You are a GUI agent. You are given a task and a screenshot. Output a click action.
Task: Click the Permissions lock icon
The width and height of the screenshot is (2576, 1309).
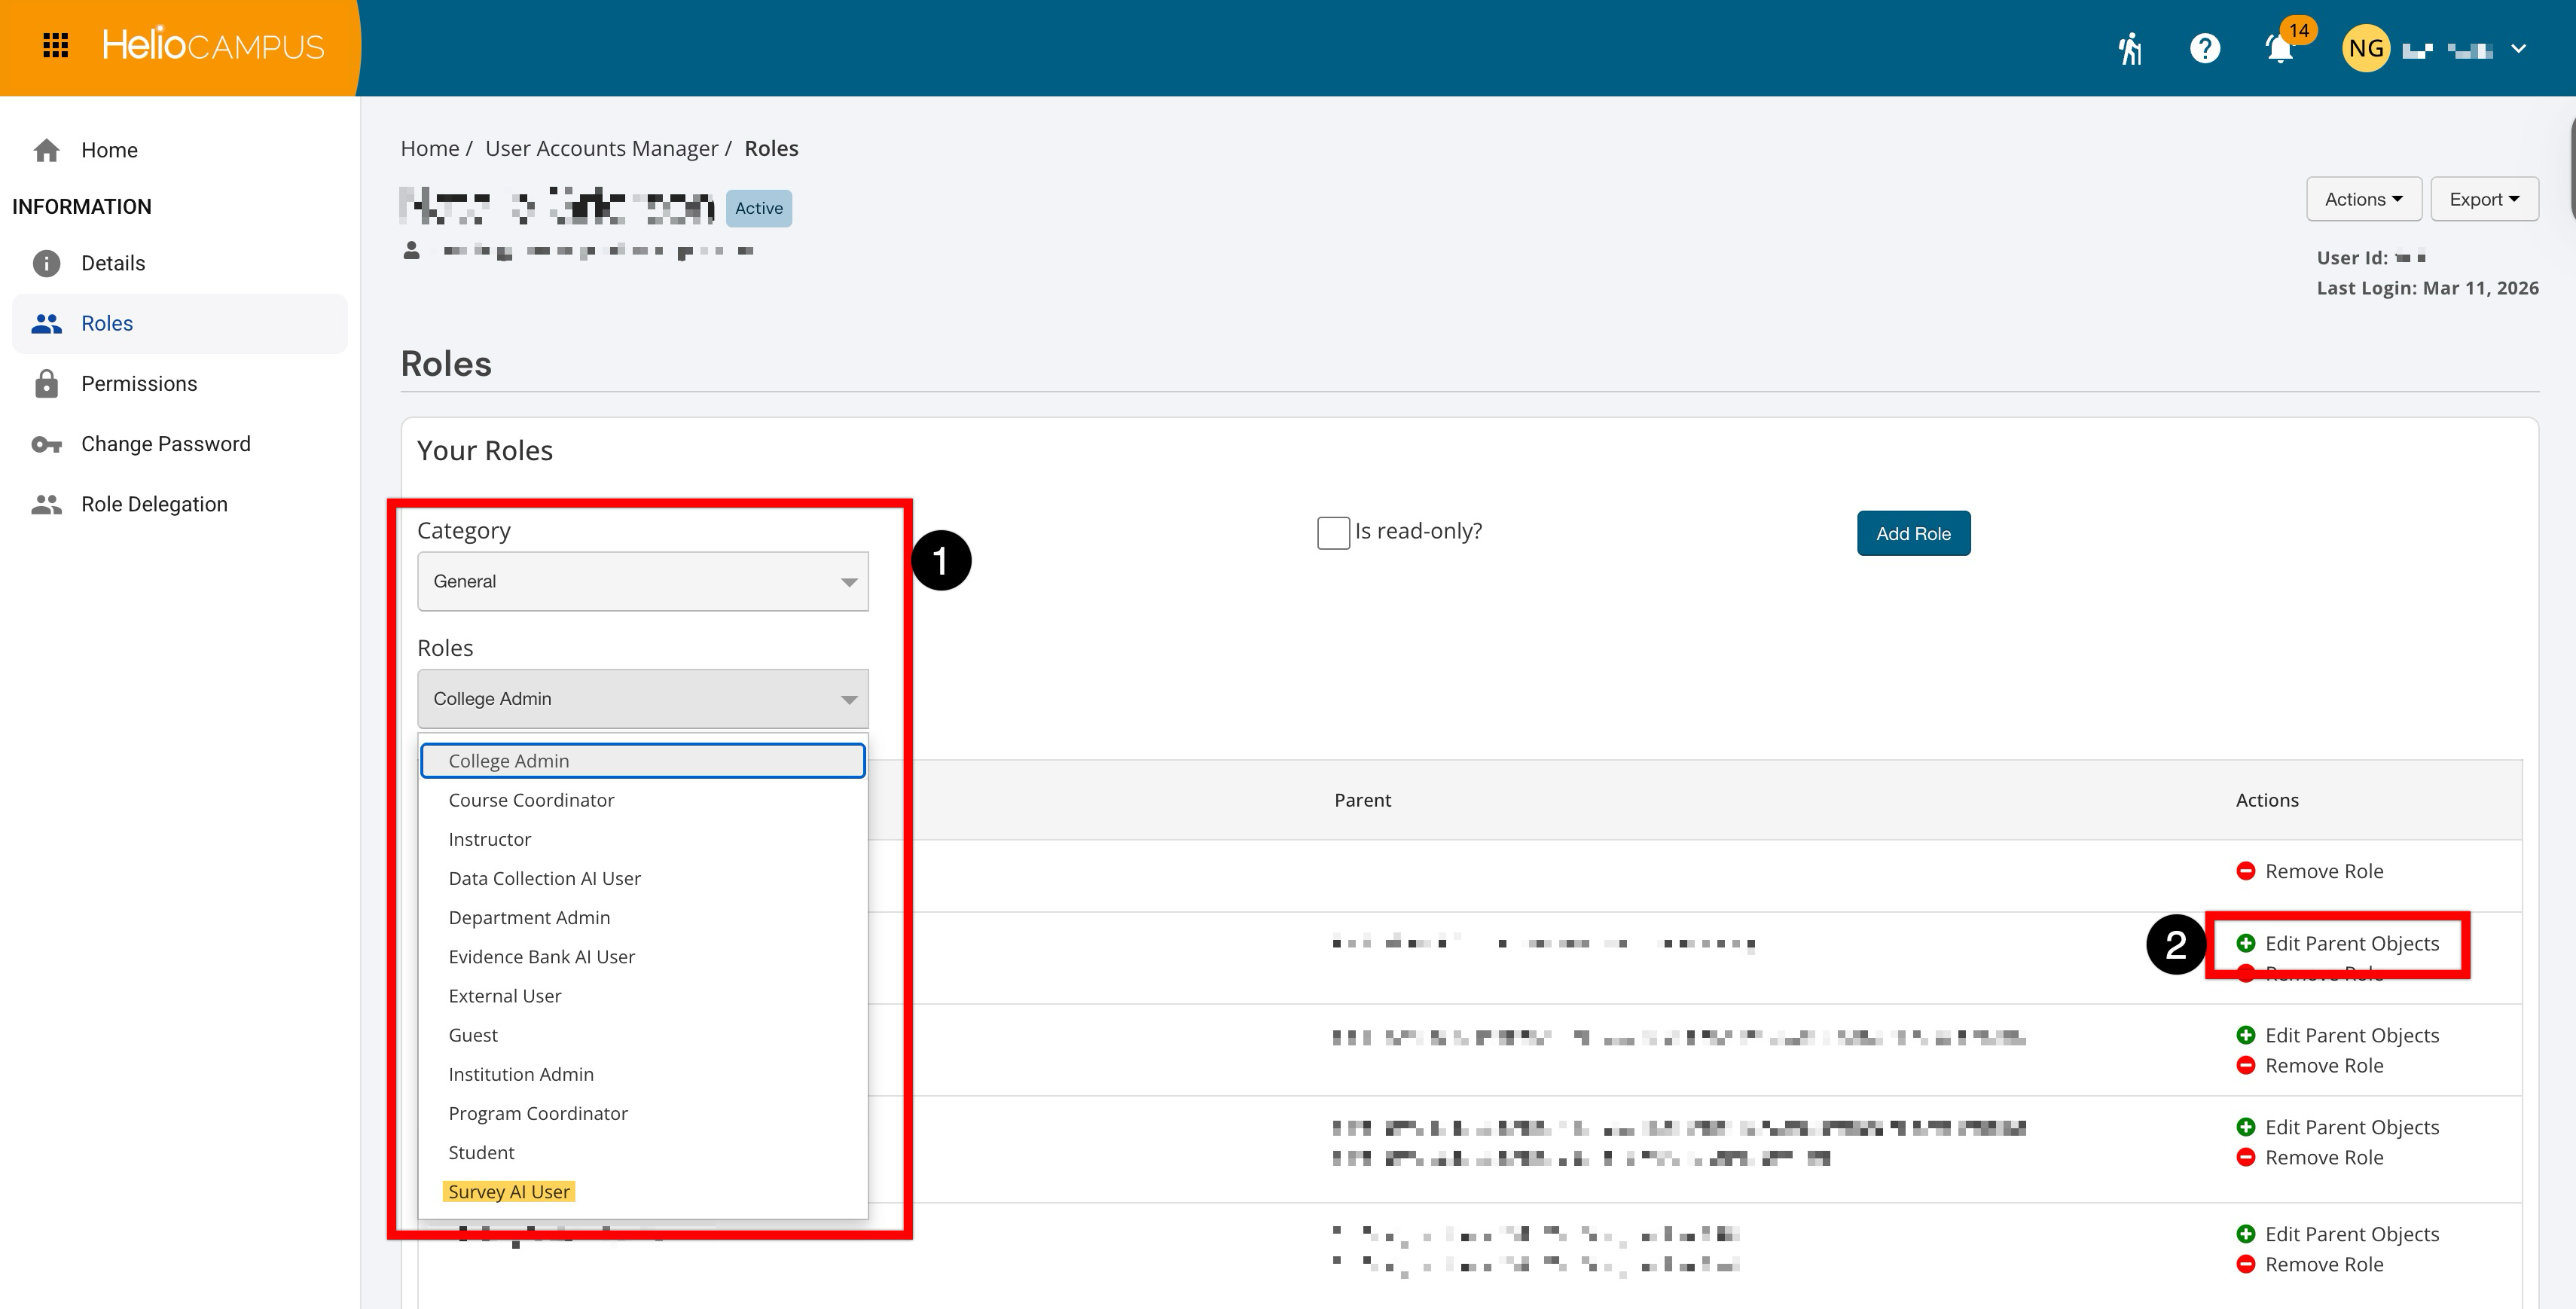(46, 384)
